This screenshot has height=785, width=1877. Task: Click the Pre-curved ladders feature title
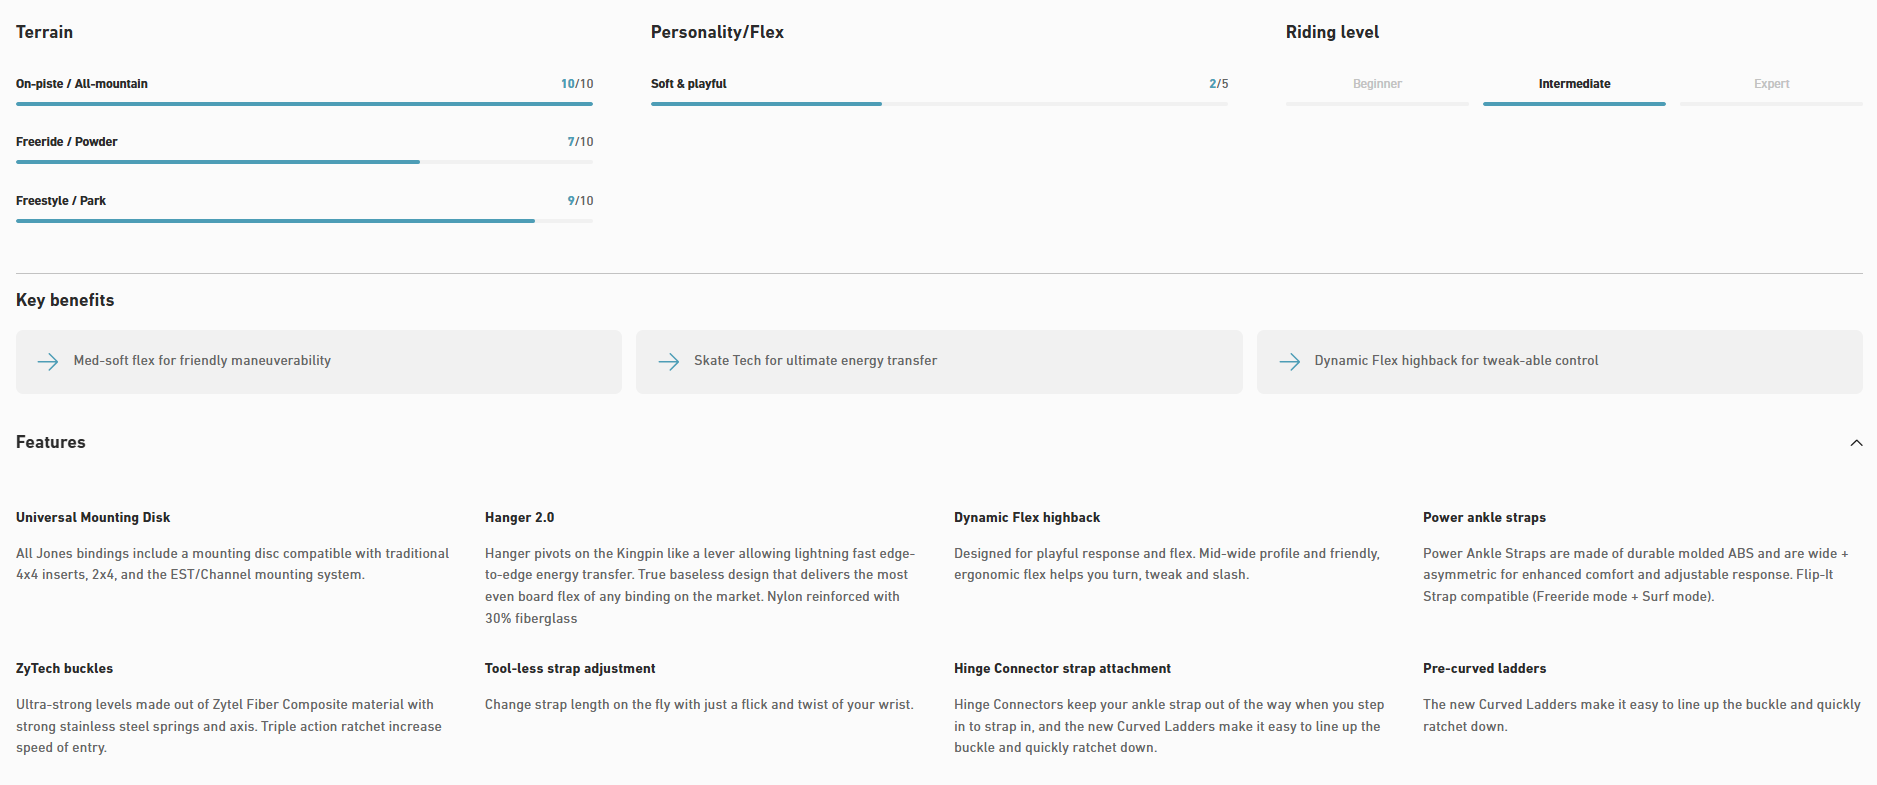tap(1484, 668)
